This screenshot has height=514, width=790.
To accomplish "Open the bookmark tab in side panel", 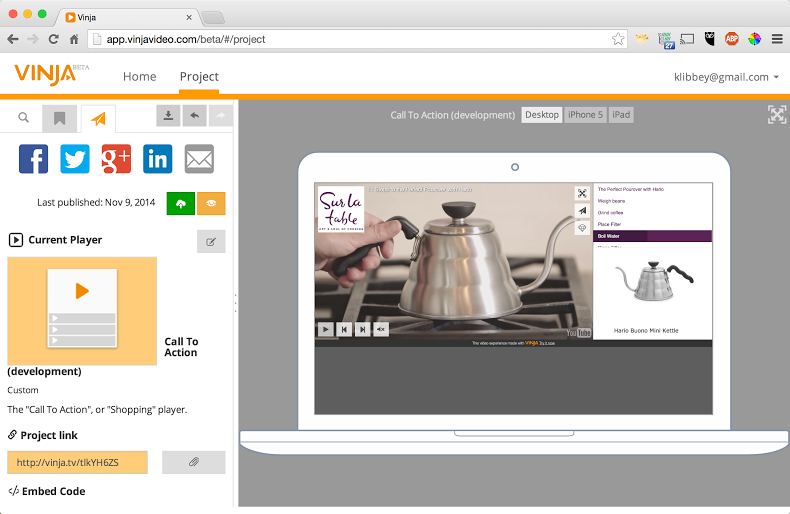I will pos(60,118).
